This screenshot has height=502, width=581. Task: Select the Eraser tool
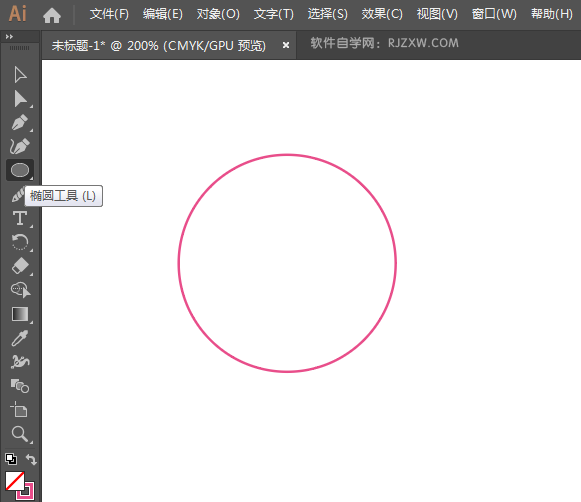coord(20,266)
